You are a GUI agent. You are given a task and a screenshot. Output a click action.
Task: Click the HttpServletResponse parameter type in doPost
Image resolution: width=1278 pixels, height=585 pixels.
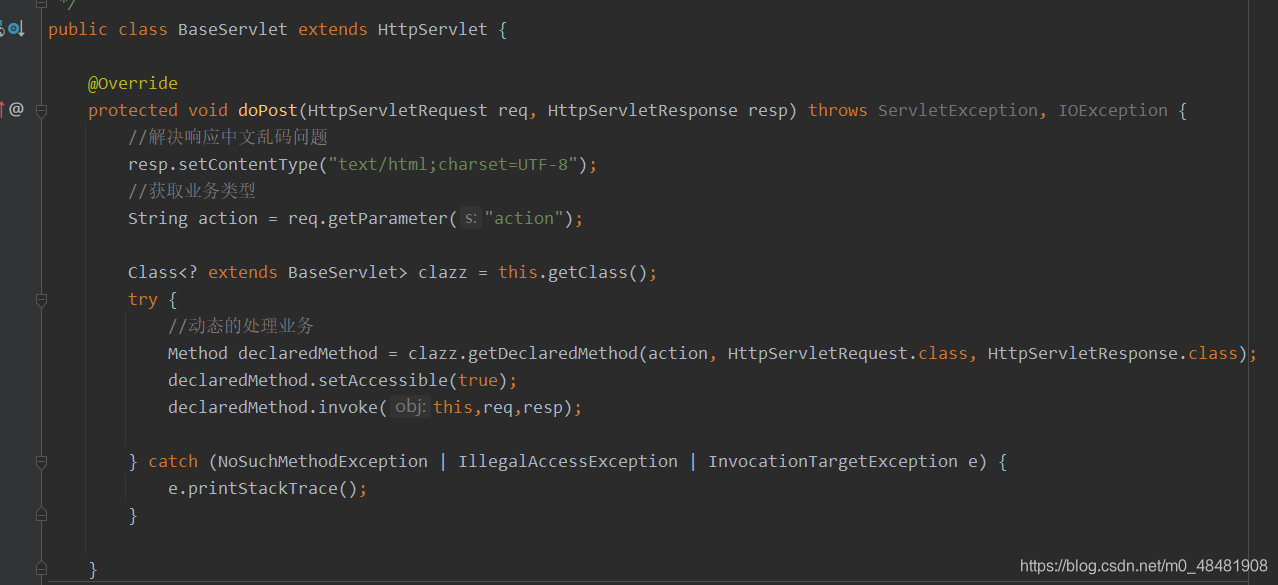pos(642,110)
